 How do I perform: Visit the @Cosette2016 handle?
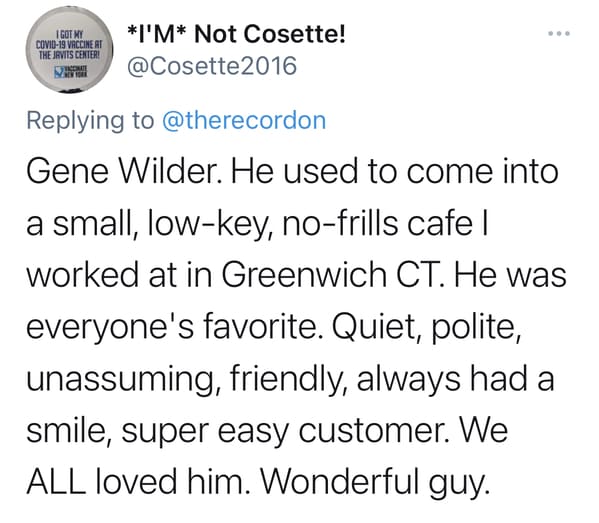tap(211, 66)
